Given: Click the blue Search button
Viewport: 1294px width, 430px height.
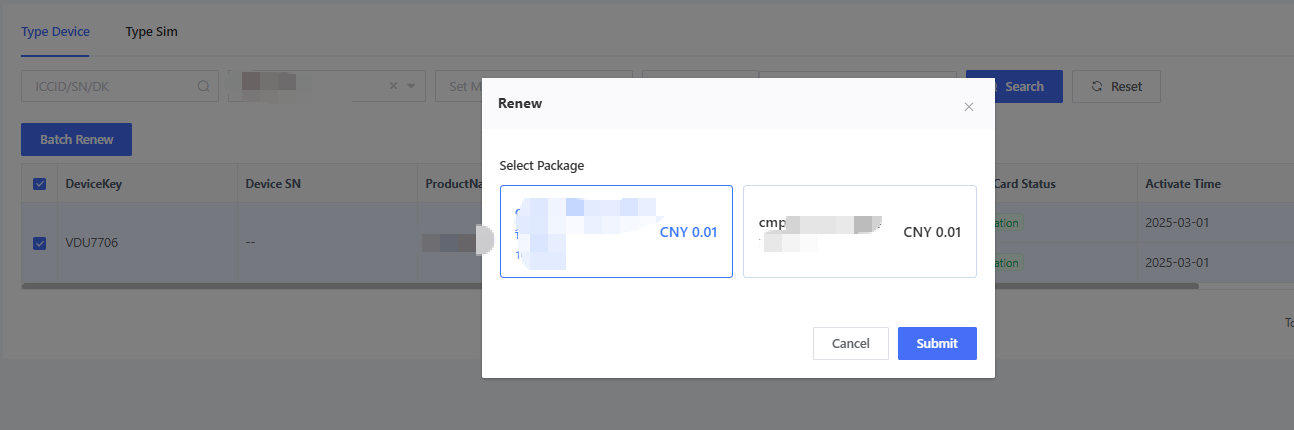Looking at the screenshot, I should 1014,87.
